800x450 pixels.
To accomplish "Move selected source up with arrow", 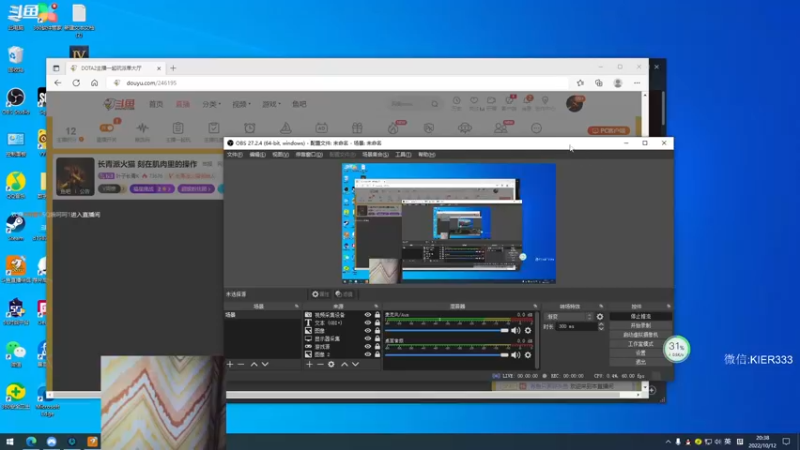I will pos(344,364).
